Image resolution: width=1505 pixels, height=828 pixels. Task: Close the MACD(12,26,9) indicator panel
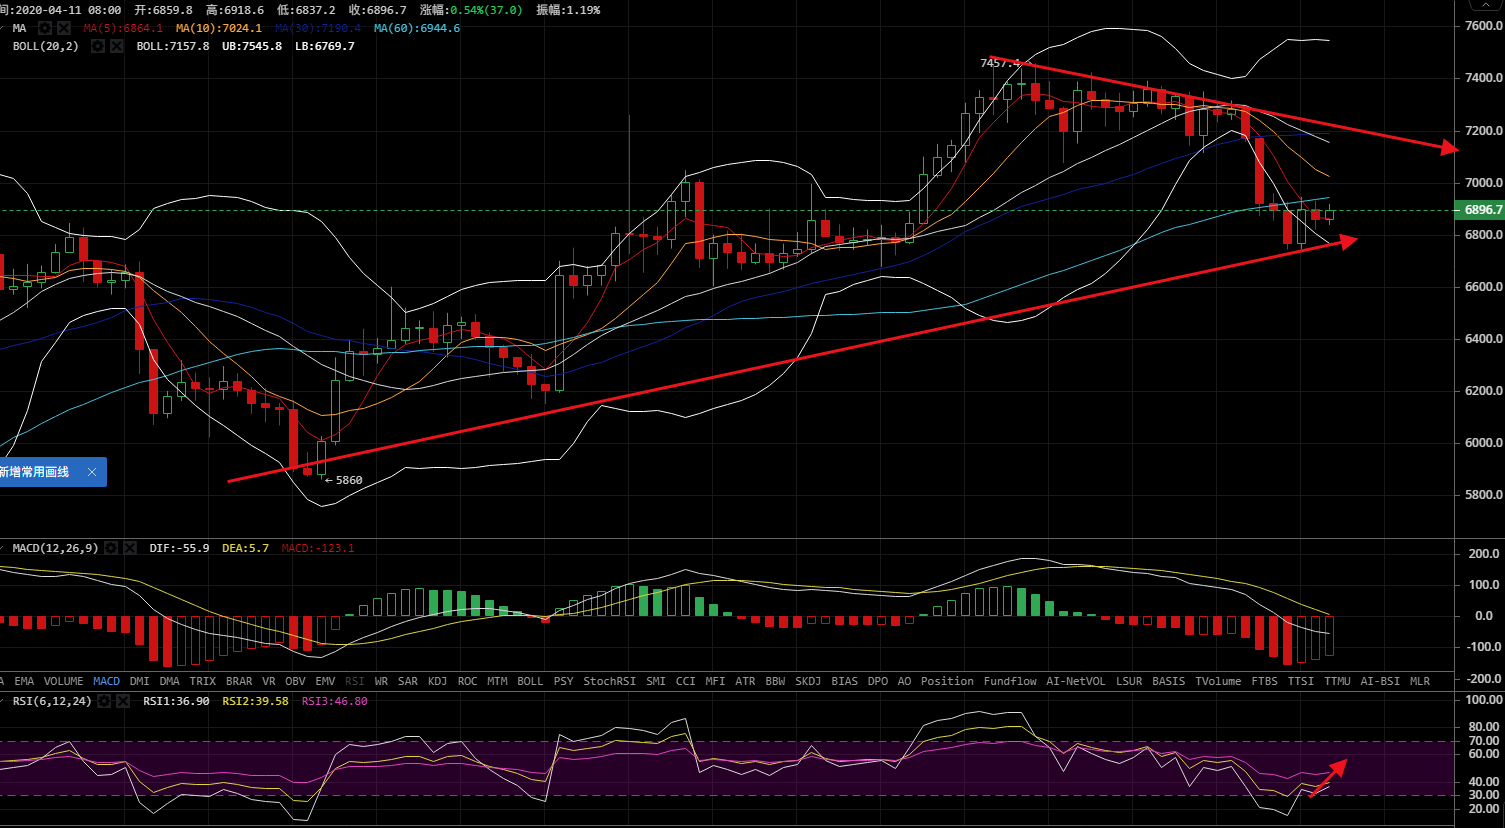click(131, 548)
